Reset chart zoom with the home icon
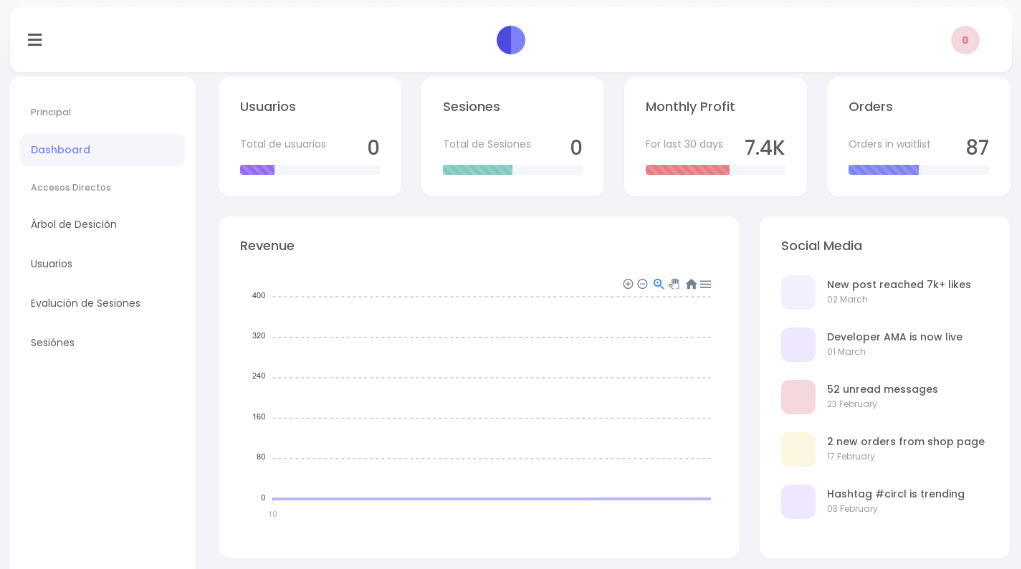This screenshot has height=569, width=1021. (x=690, y=284)
